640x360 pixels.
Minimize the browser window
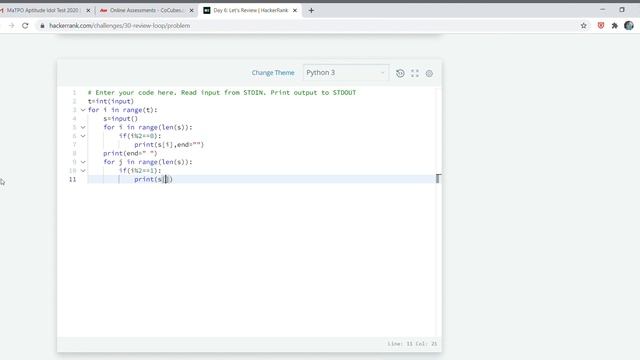[602, 9]
